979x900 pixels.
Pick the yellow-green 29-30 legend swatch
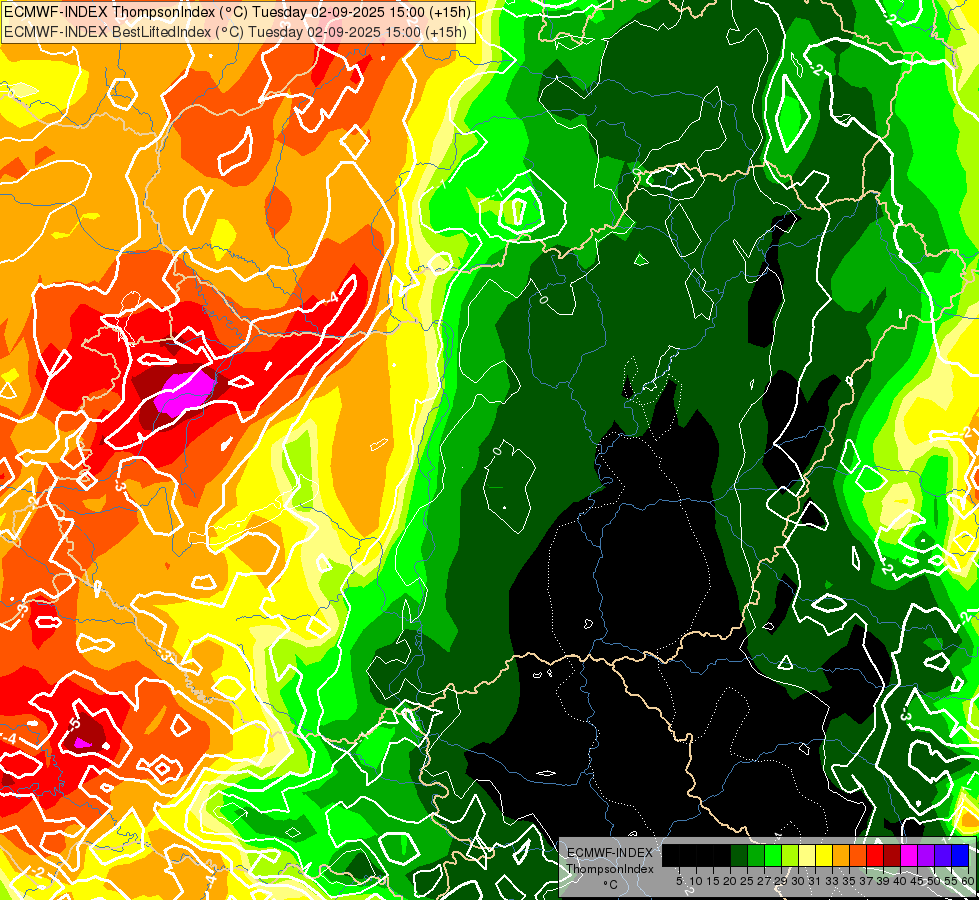pyautogui.click(x=790, y=855)
